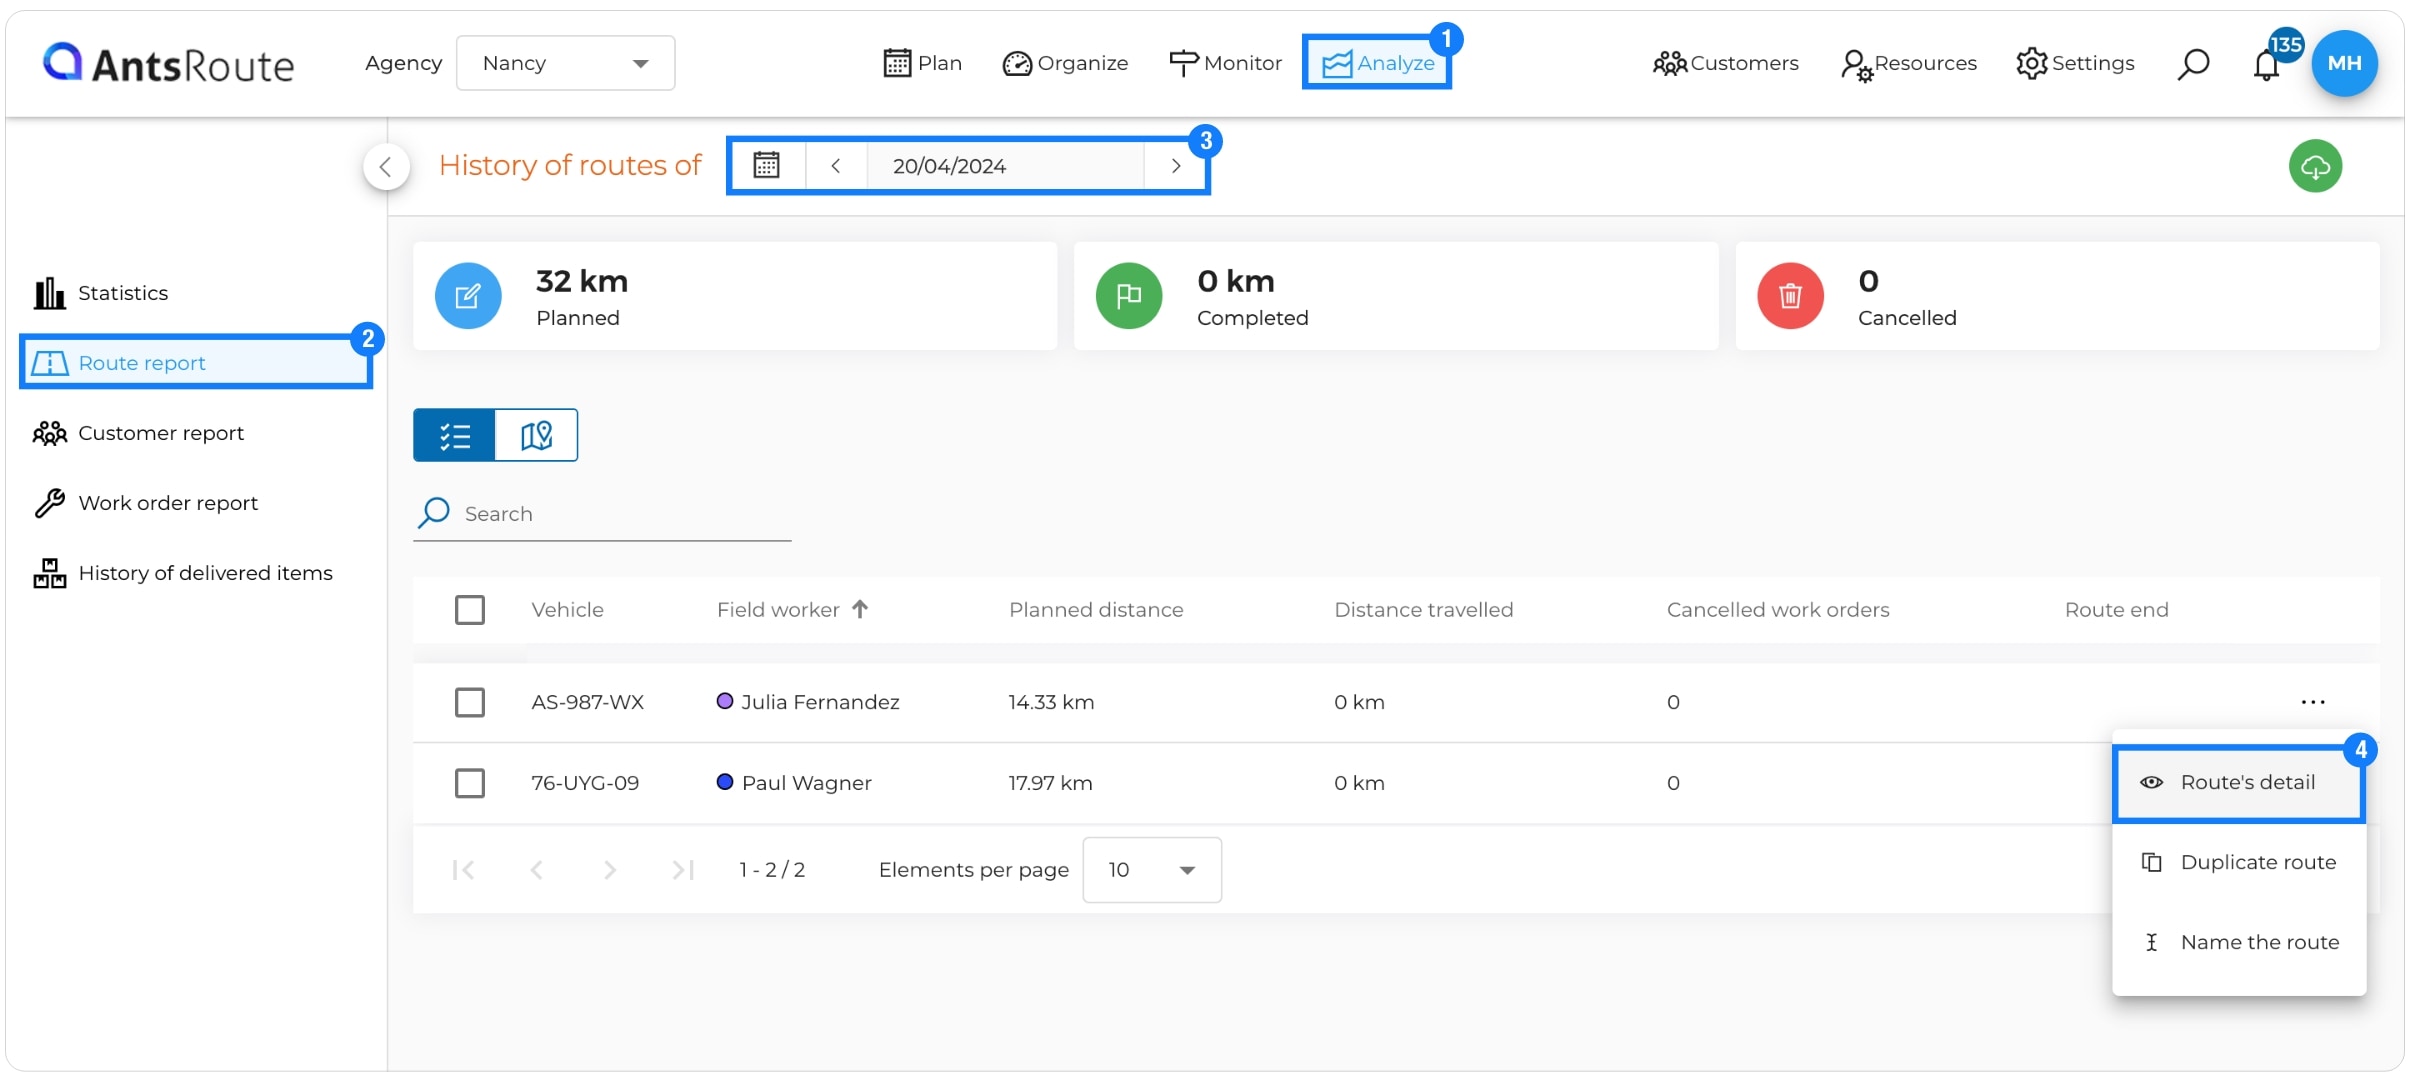The height and width of the screenshot is (1086, 2410).
Task: Tick the AS-987-WX row checkbox
Action: pyautogui.click(x=470, y=702)
